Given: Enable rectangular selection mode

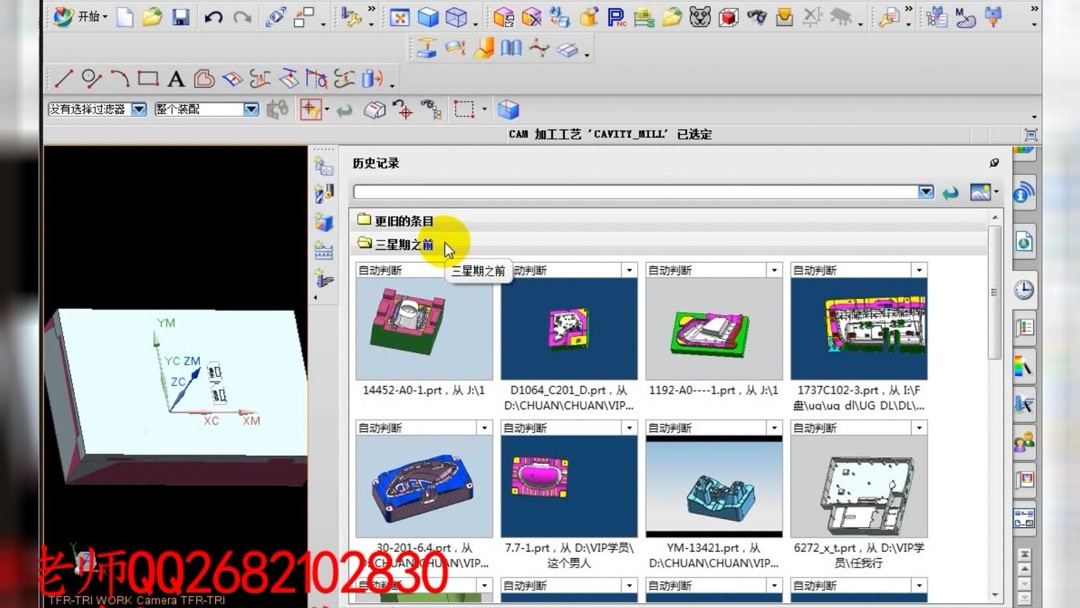Looking at the screenshot, I should [466, 109].
